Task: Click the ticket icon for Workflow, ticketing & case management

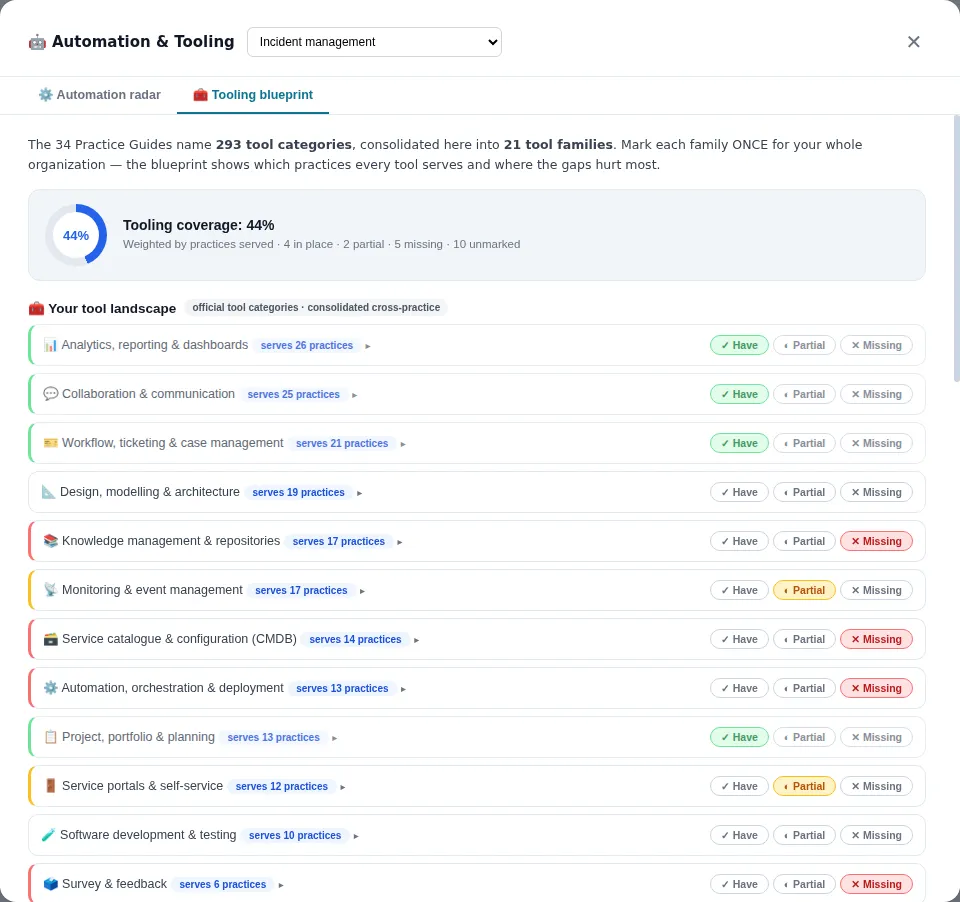Action: click(x=50, y=443)
